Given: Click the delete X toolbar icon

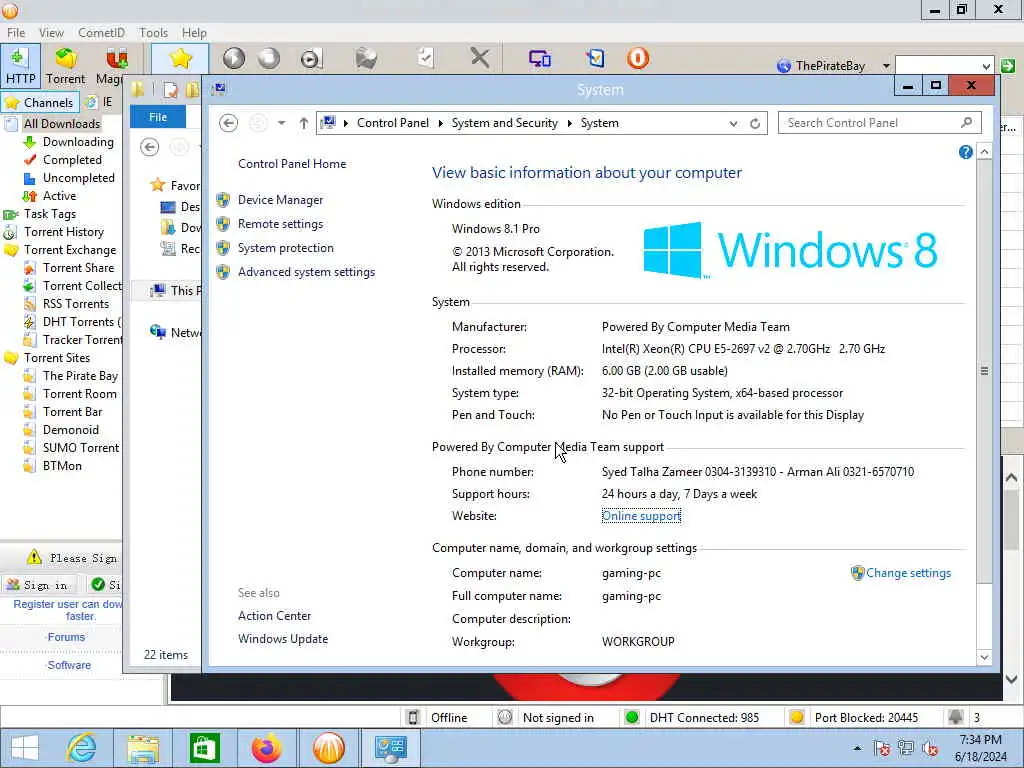Looking at the screenshot, I should click(x=480, y=58).
